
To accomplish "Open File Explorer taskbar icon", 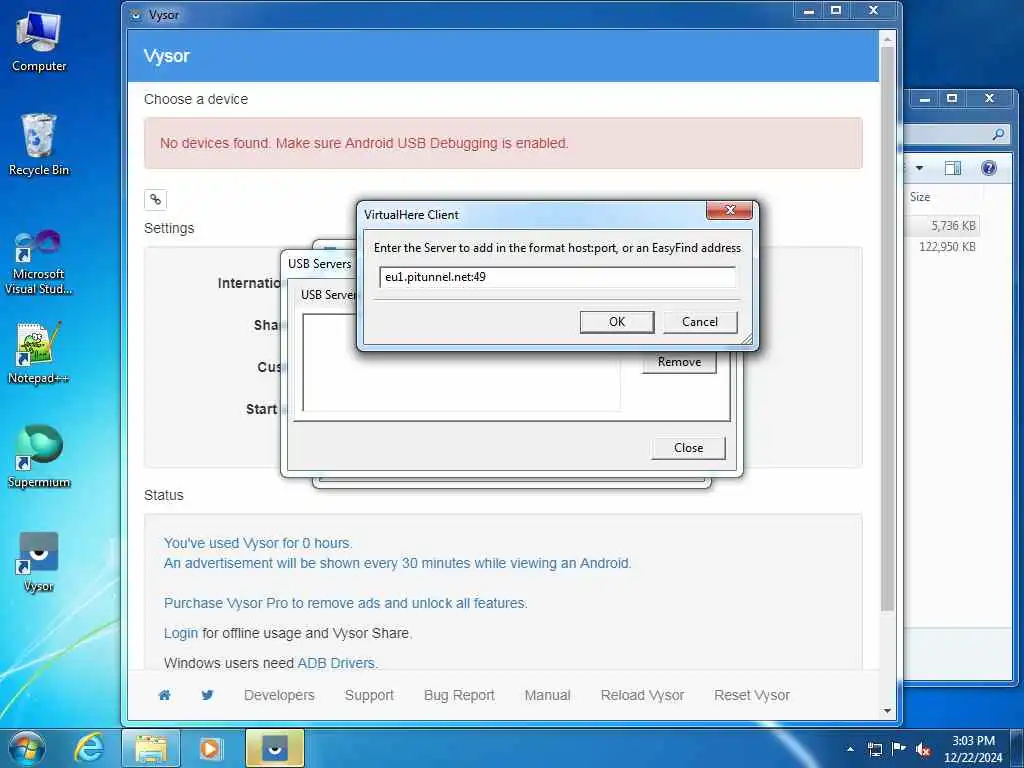I will 151,748.
